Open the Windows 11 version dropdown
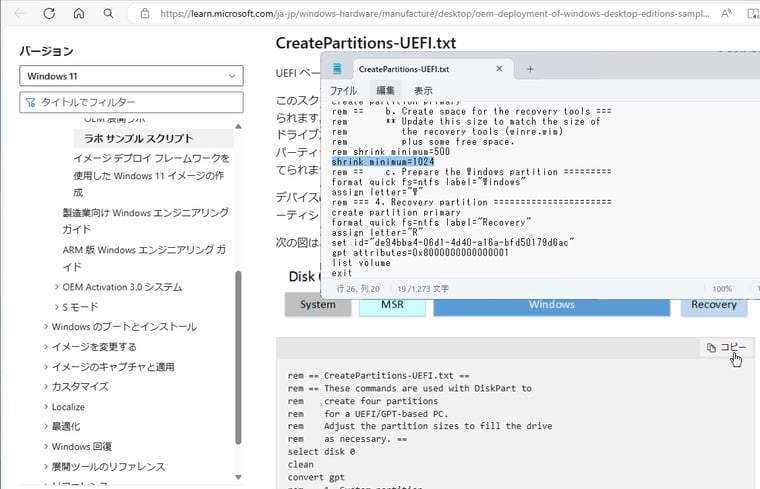 (x=131, y=76)
